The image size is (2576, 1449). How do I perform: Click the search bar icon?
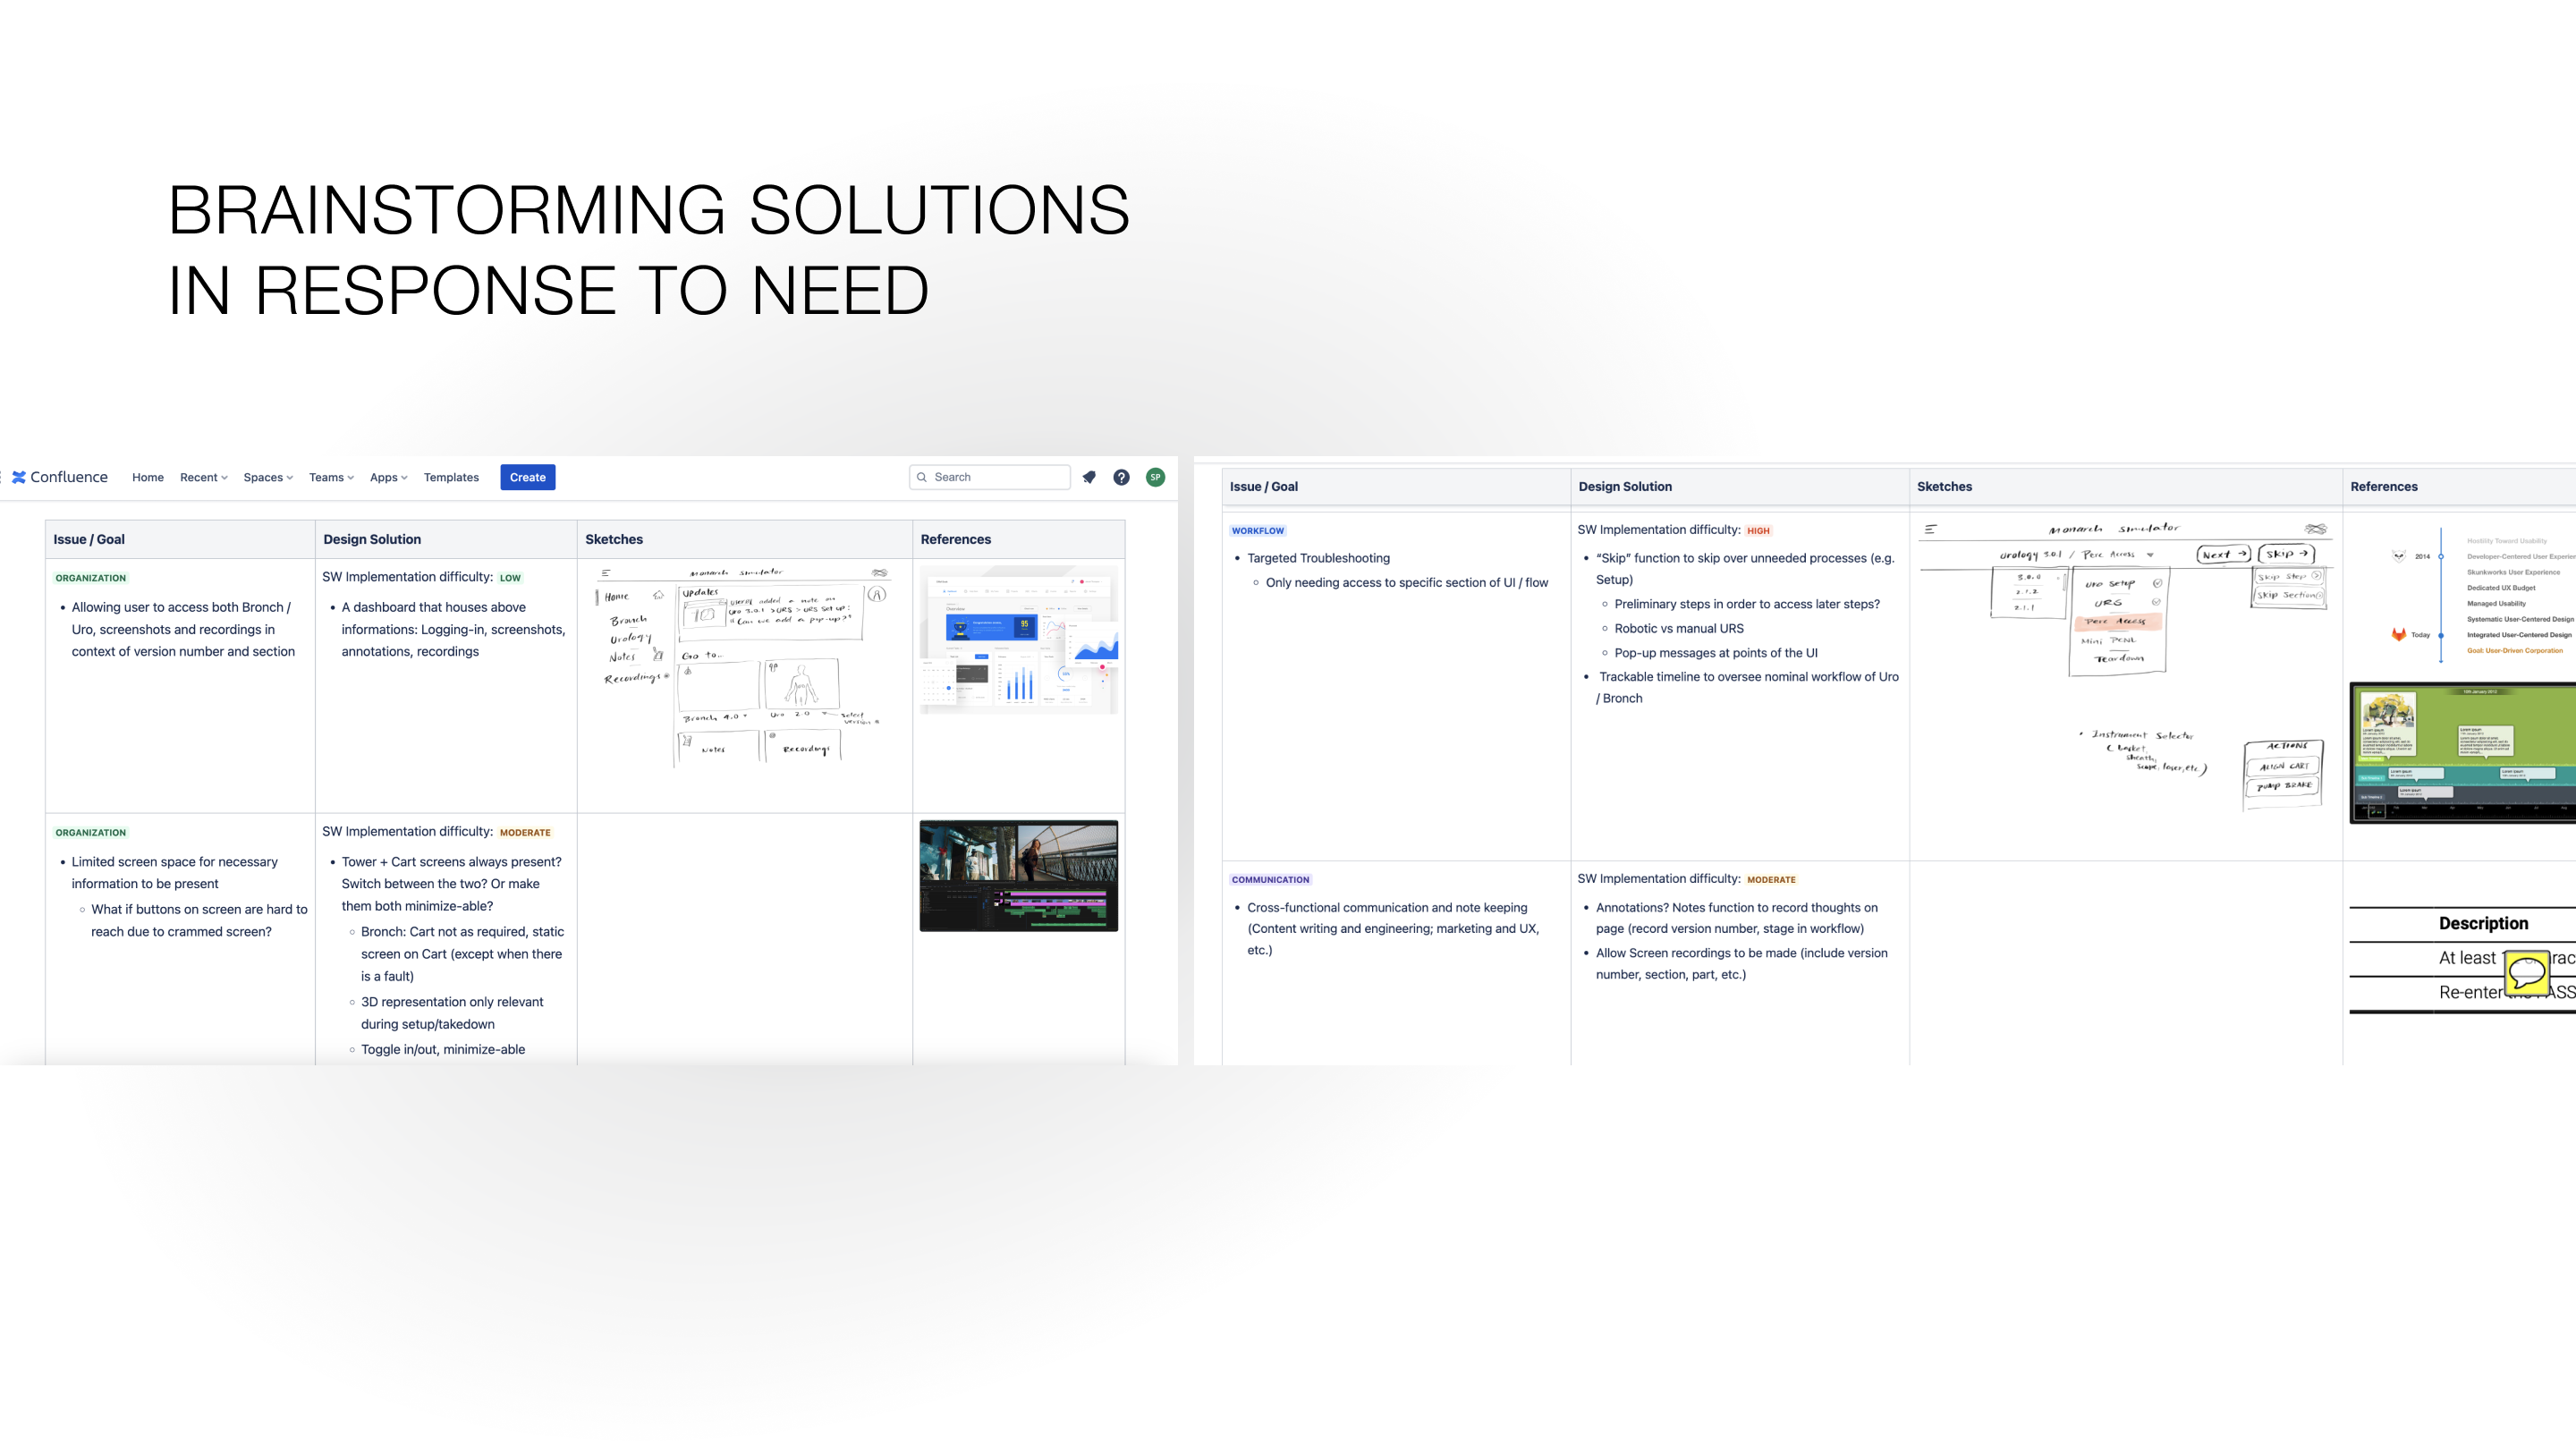pos(922,476)
